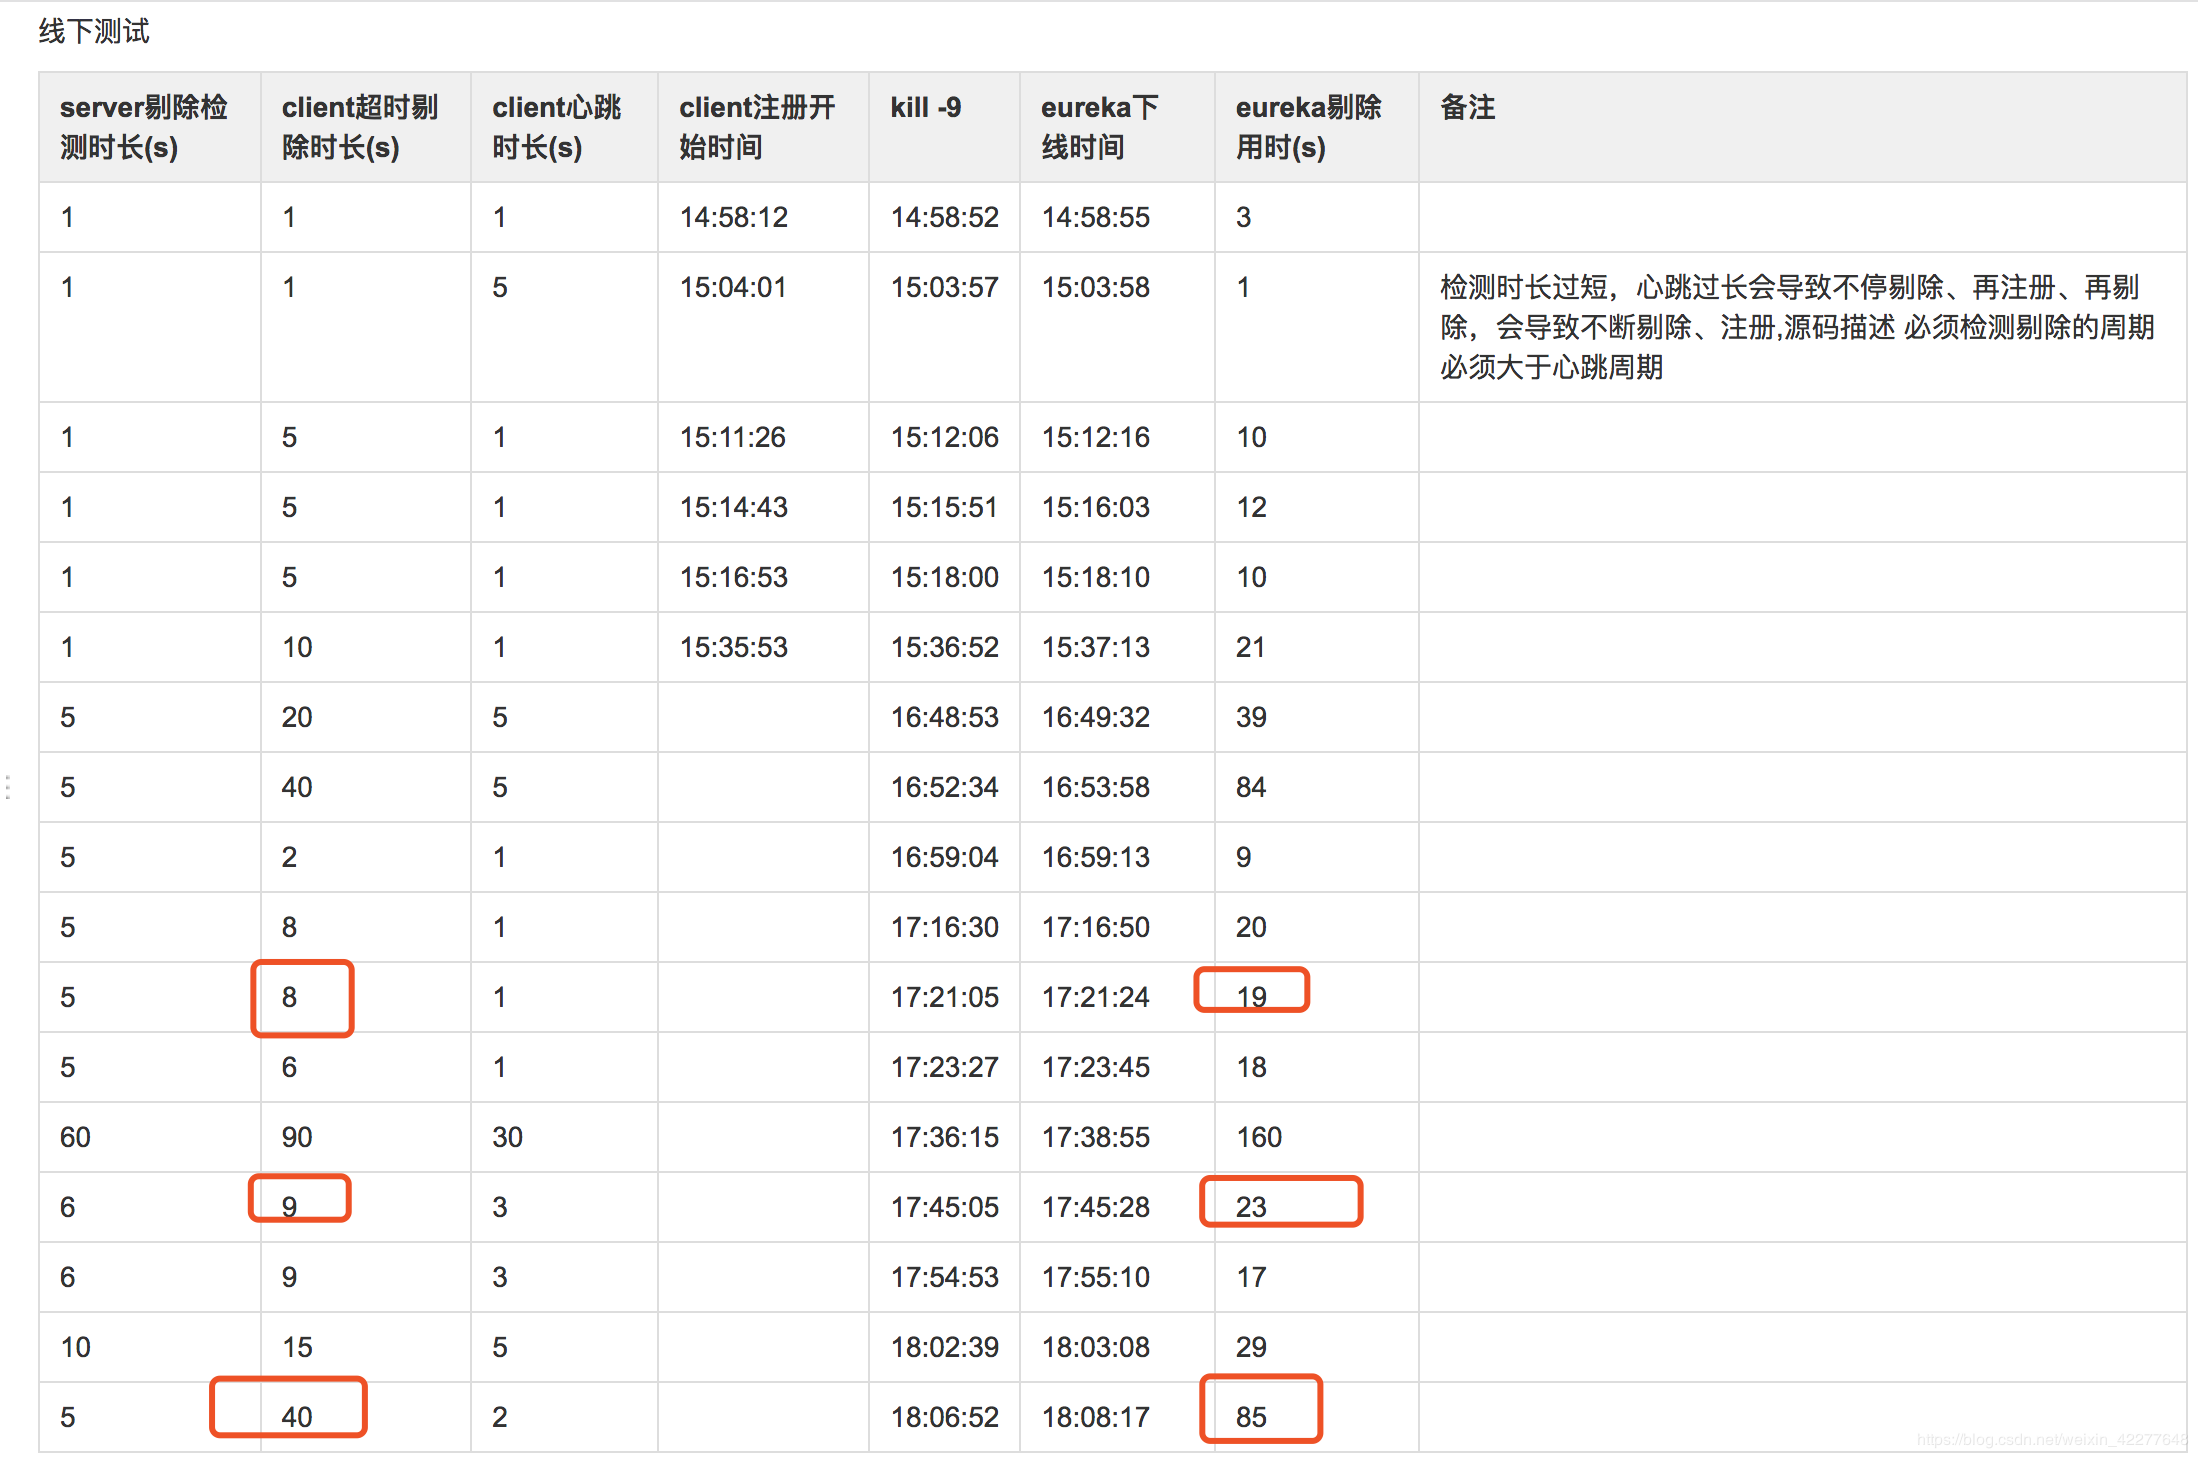The width and height of the screenshot is (2198, 1458).
Task: Select registration time 15:16:53
Action: 734,577
